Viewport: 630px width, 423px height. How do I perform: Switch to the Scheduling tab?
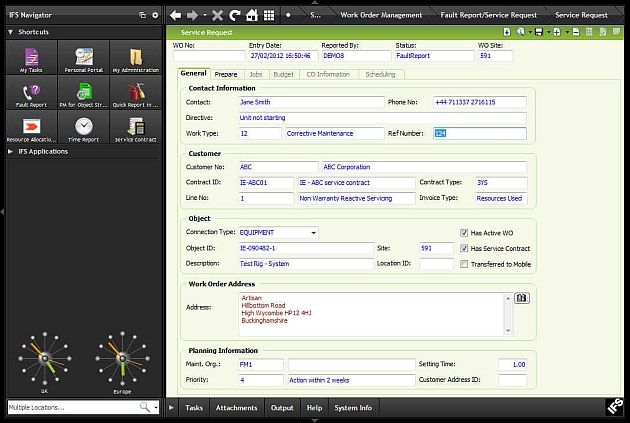point(380,74)
